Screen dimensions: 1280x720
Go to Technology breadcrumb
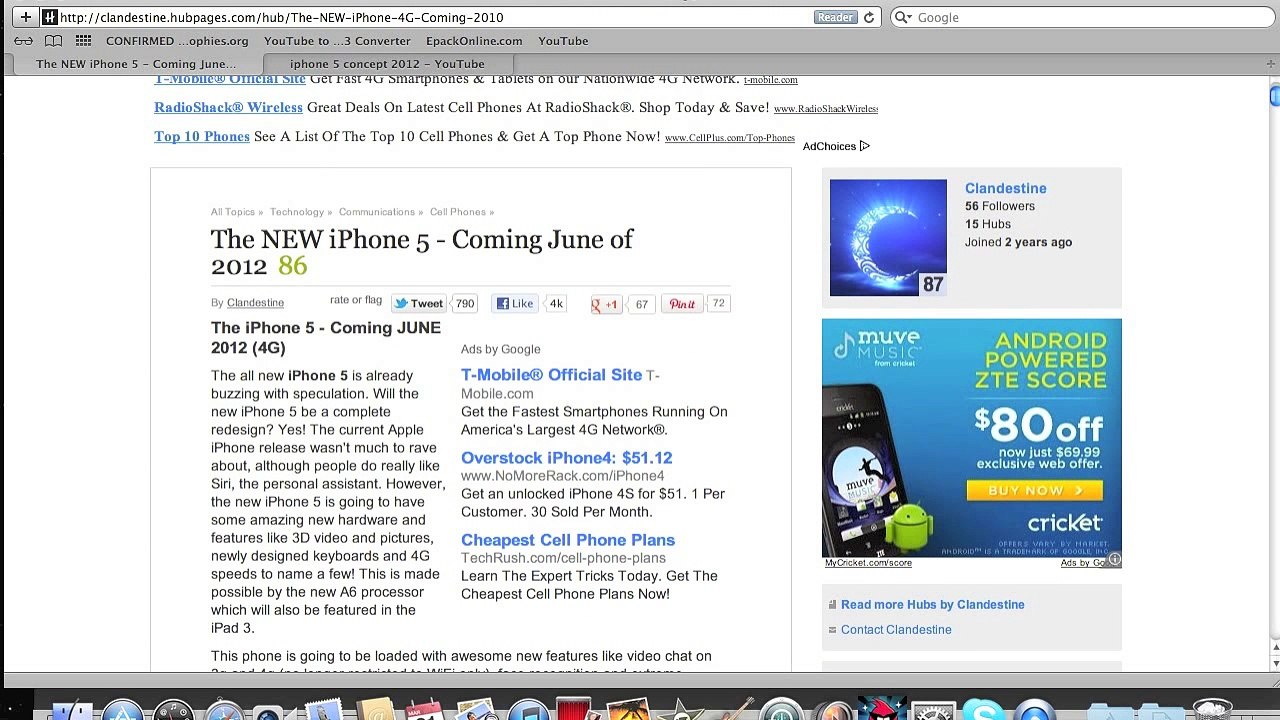point(297,212)
